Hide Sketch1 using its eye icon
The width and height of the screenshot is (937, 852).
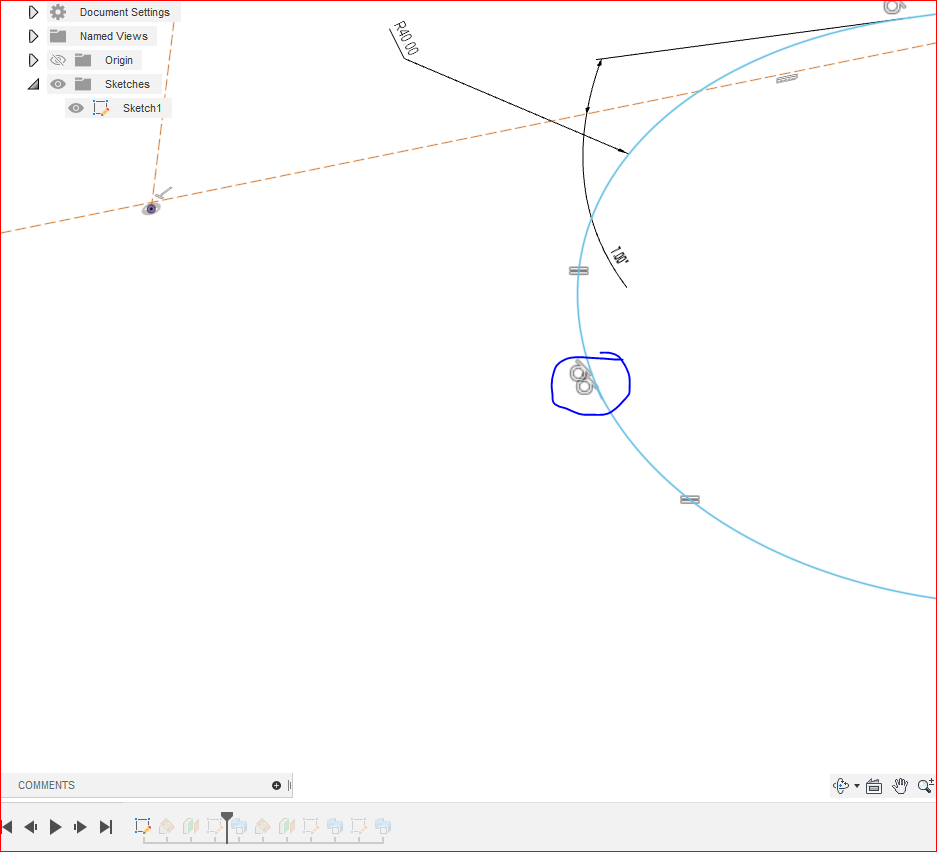76,108
